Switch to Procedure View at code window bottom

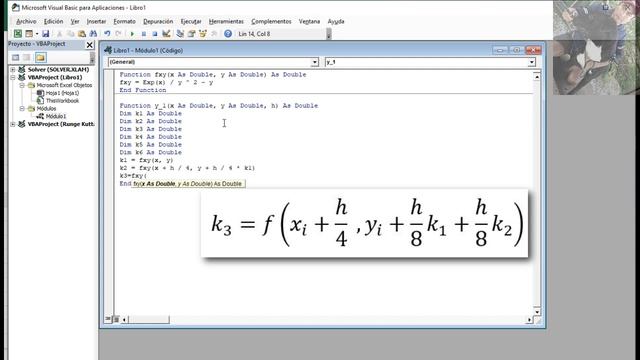(x=108, y=319)
